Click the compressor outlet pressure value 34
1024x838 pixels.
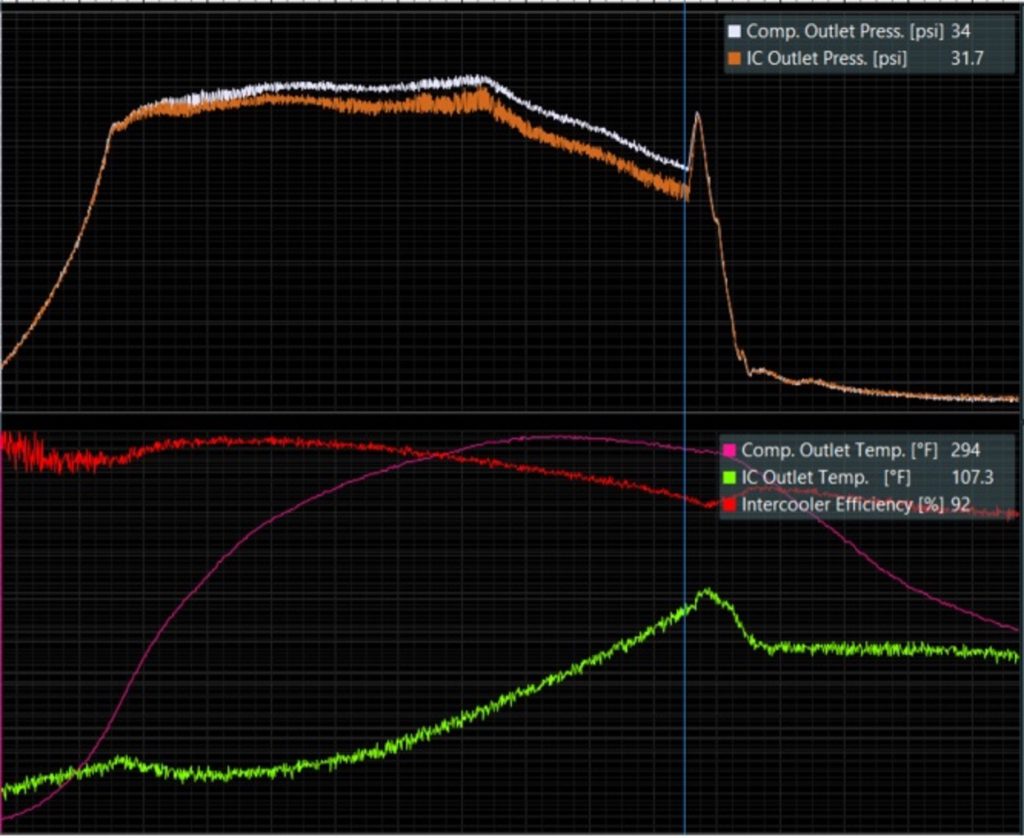[960, 32]
